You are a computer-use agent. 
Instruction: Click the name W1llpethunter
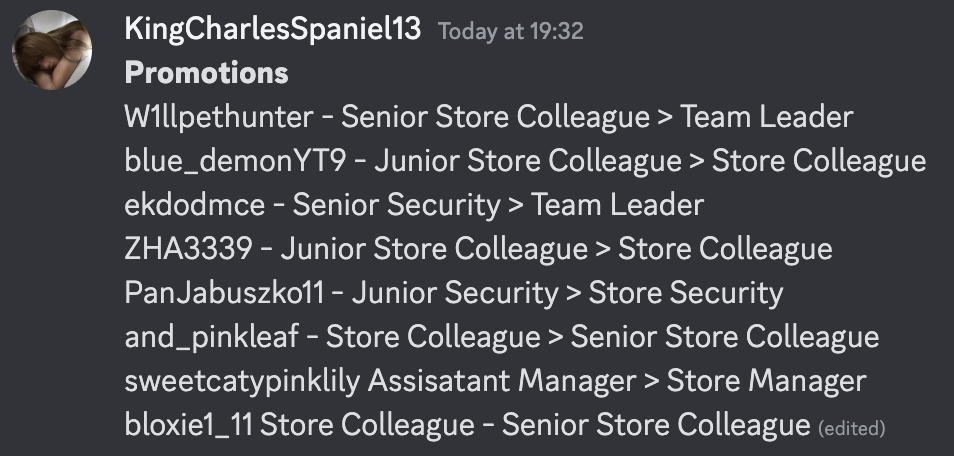pyautogui.click(x=218, y=118)
